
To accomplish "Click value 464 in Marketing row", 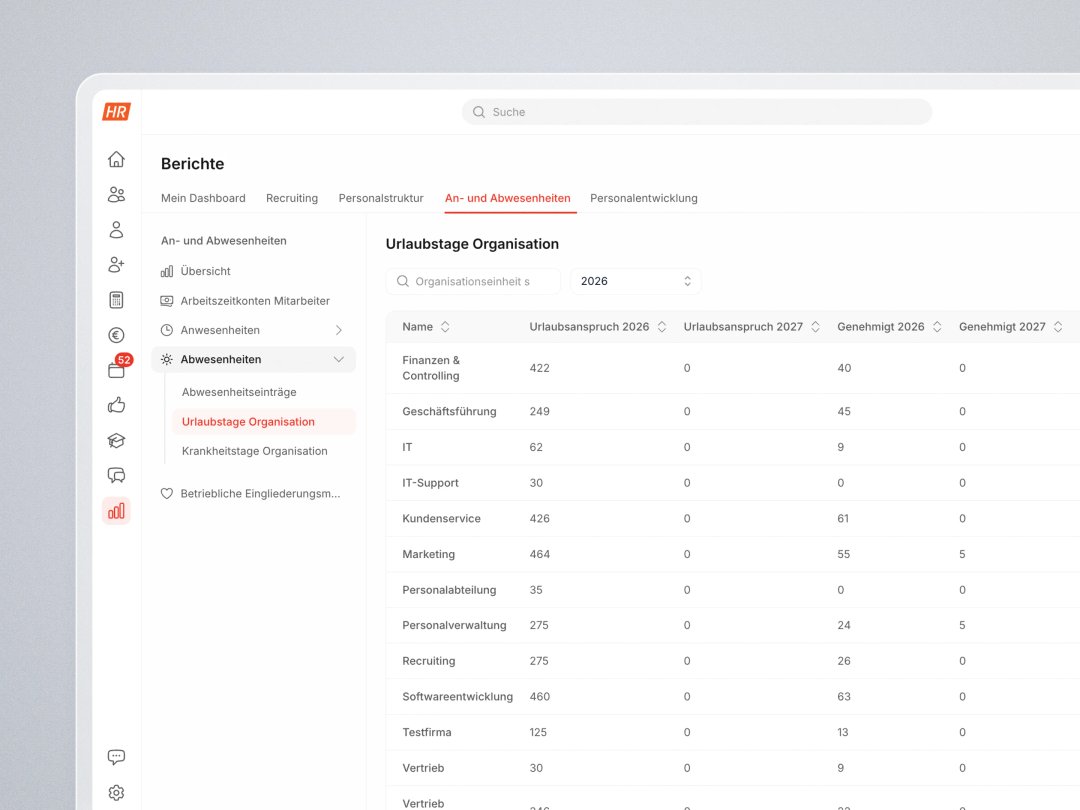I will coord(539,554).
